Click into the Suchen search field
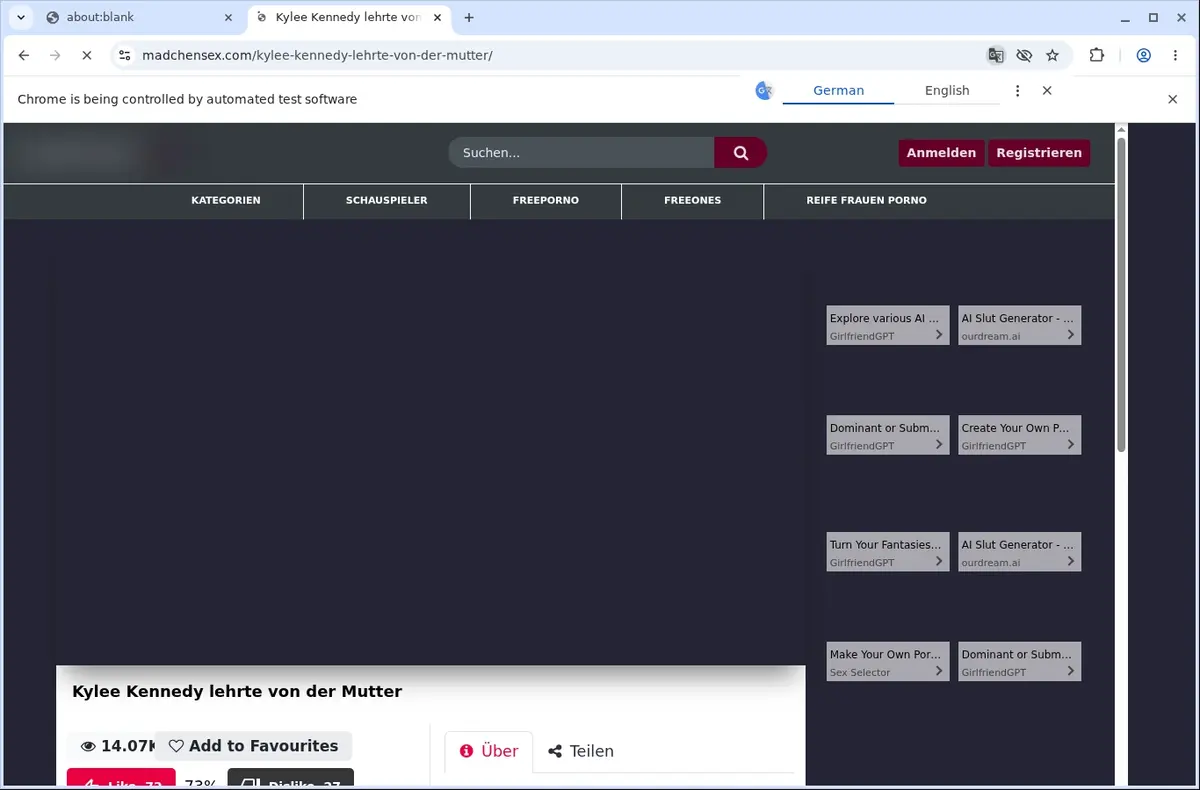This screenshot has width=1200, height=790. tap(581, 153)
